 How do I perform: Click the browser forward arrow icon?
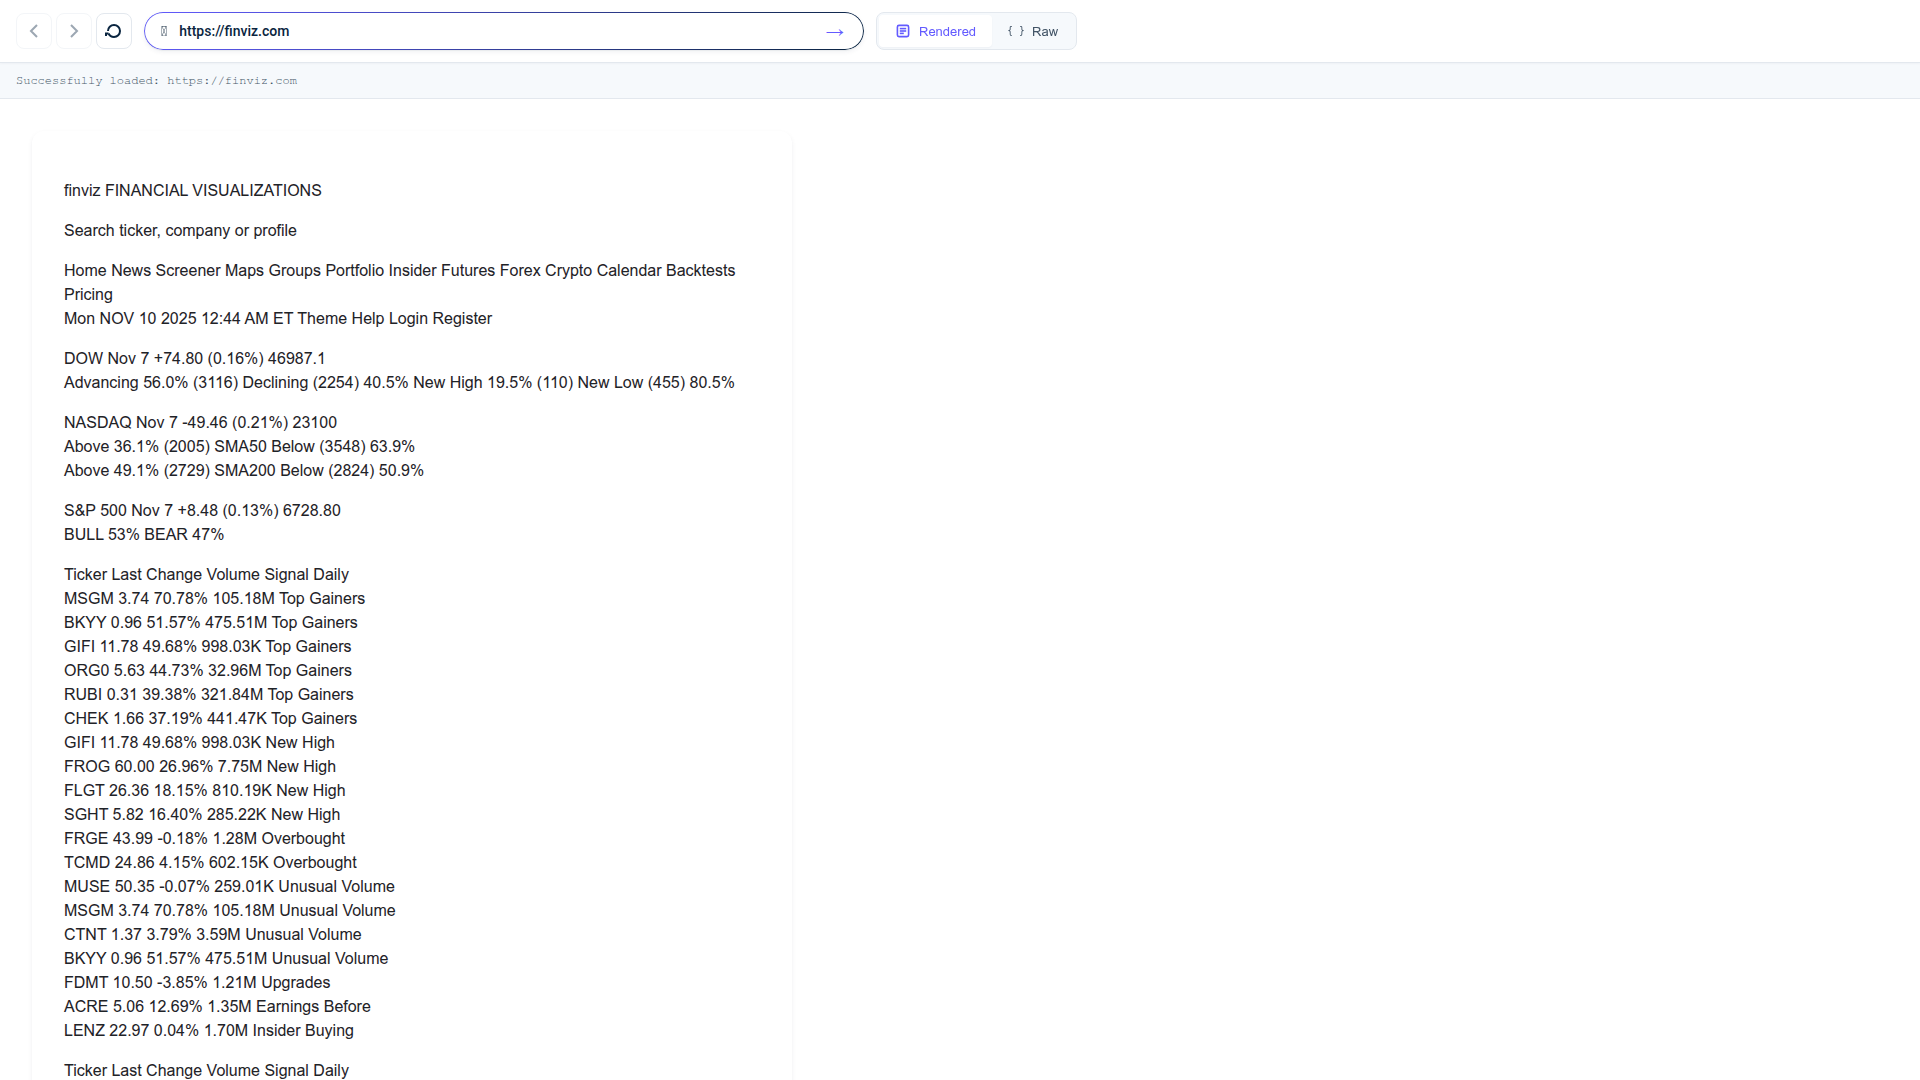(x=74, y=31)
